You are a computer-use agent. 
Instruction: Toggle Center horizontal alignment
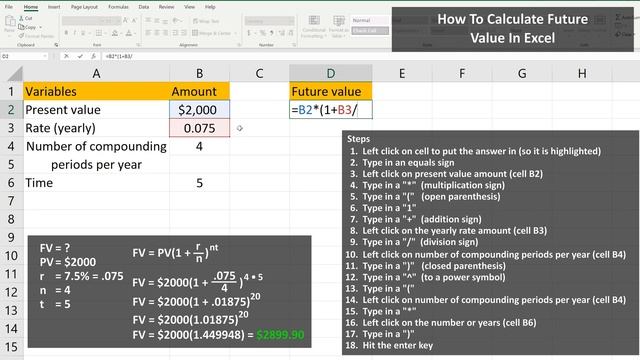157,33
